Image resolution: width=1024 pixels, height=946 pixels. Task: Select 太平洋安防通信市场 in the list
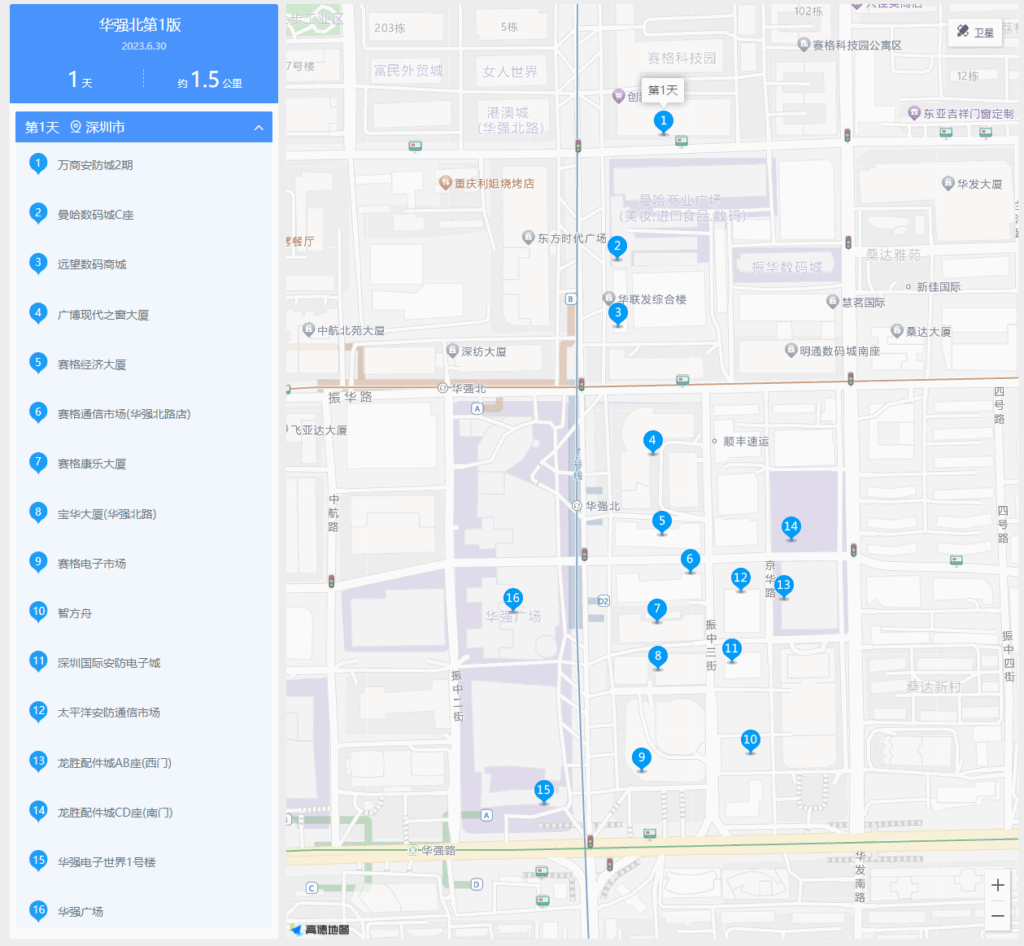point(144,712)
